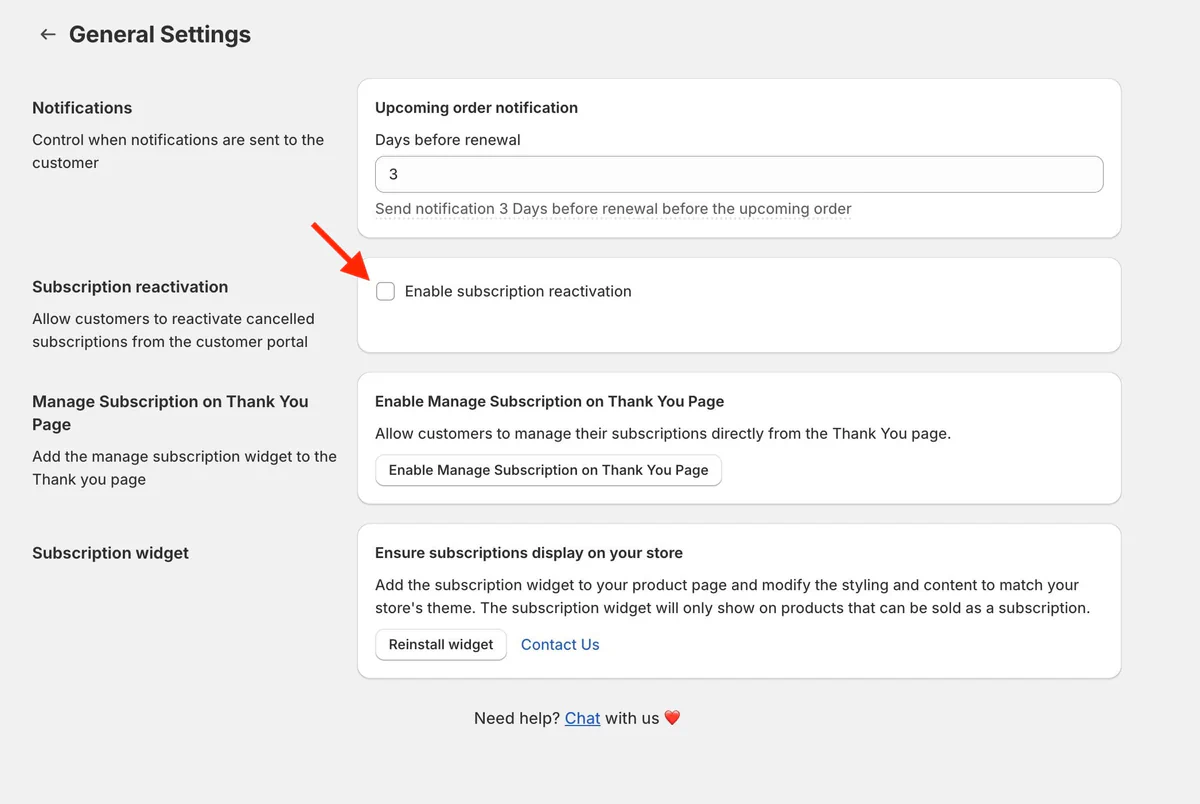
Task: Select the General Settings page title
Action: 160,35
